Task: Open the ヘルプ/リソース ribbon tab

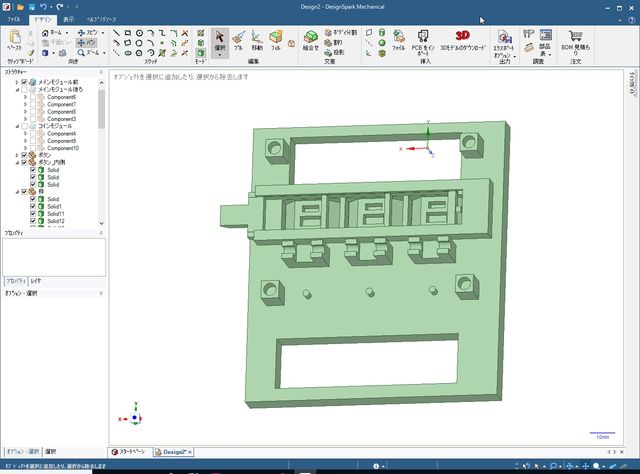Action: [101, 19]
